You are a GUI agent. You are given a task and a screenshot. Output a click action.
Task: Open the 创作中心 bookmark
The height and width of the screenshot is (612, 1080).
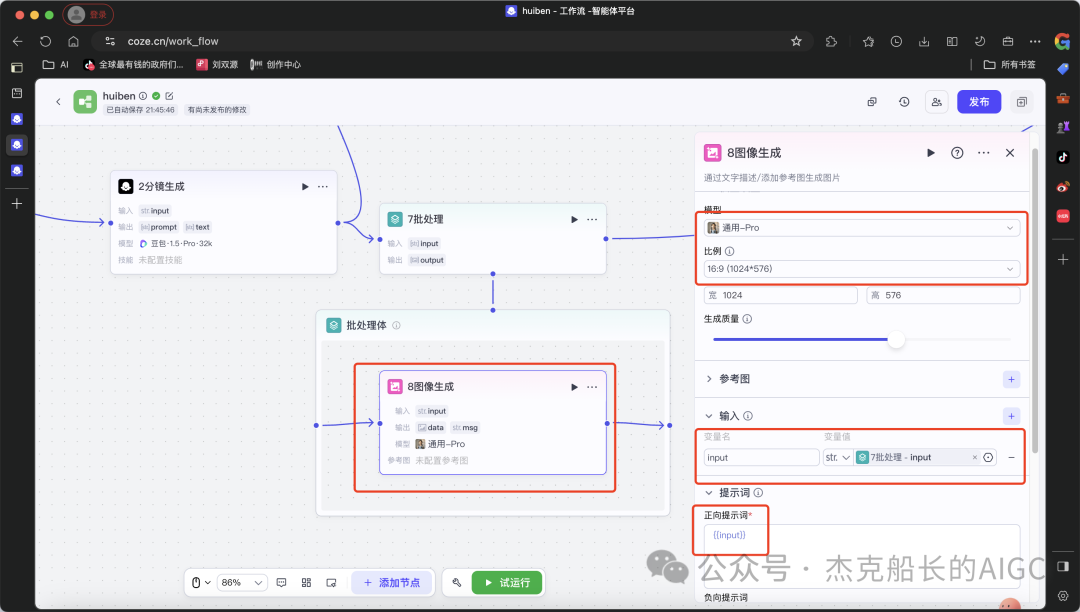pos(276,65)
